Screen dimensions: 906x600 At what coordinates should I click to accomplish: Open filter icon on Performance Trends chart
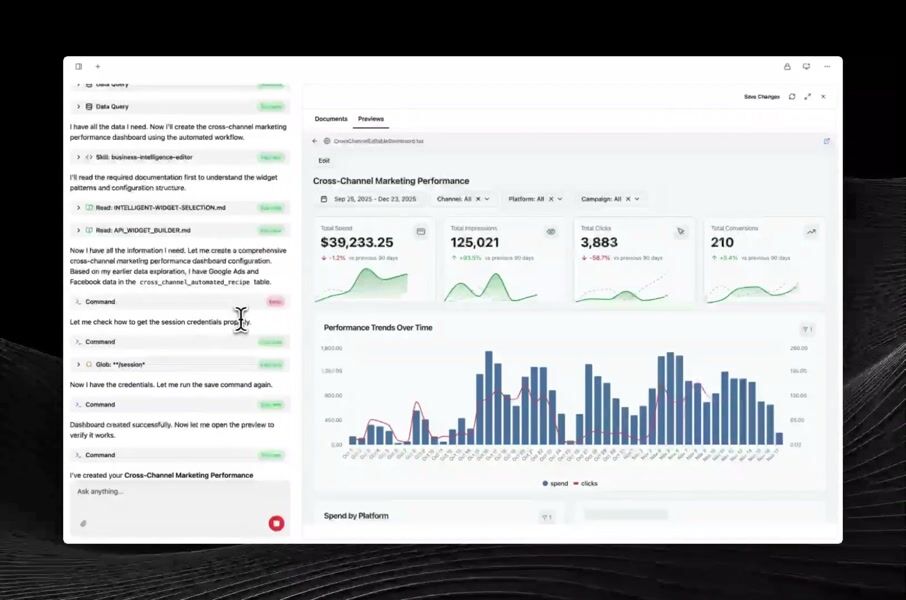(807, 329)
